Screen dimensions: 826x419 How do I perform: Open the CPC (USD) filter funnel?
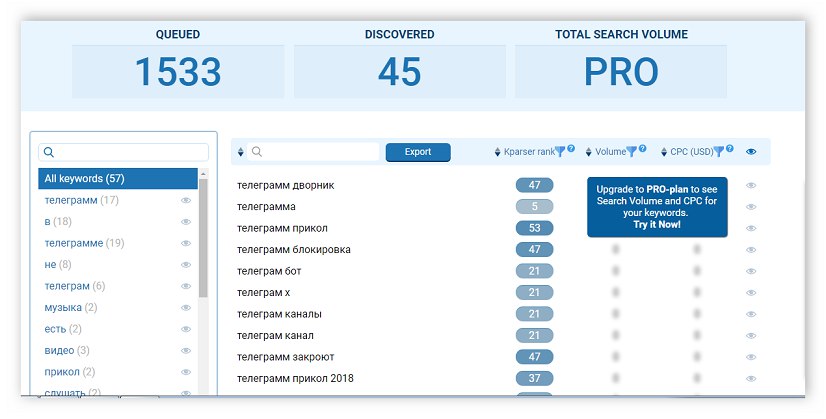(x=719, y=152)
